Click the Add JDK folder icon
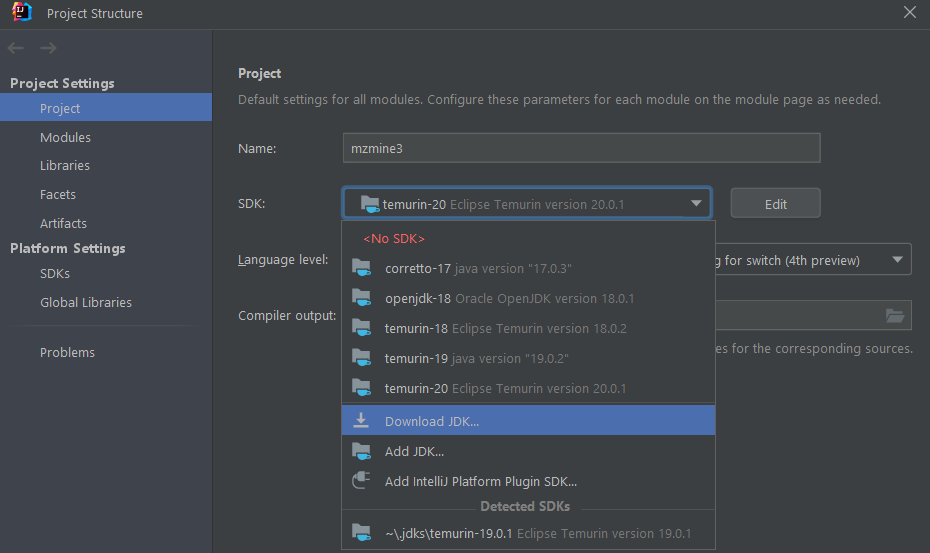 click(362, 452)
